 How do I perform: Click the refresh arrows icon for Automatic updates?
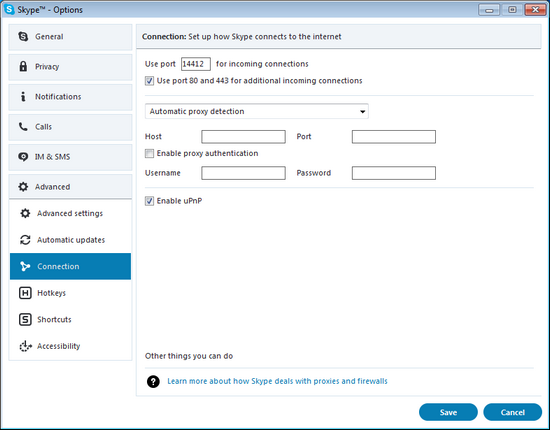(x=25, y=240)
